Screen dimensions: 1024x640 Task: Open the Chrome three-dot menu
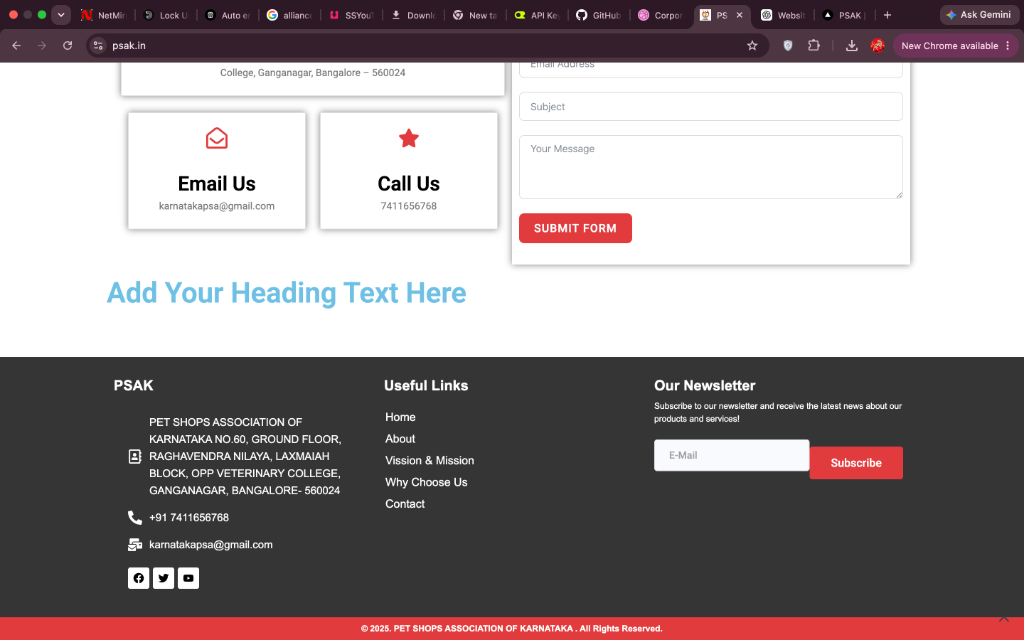1008,46
